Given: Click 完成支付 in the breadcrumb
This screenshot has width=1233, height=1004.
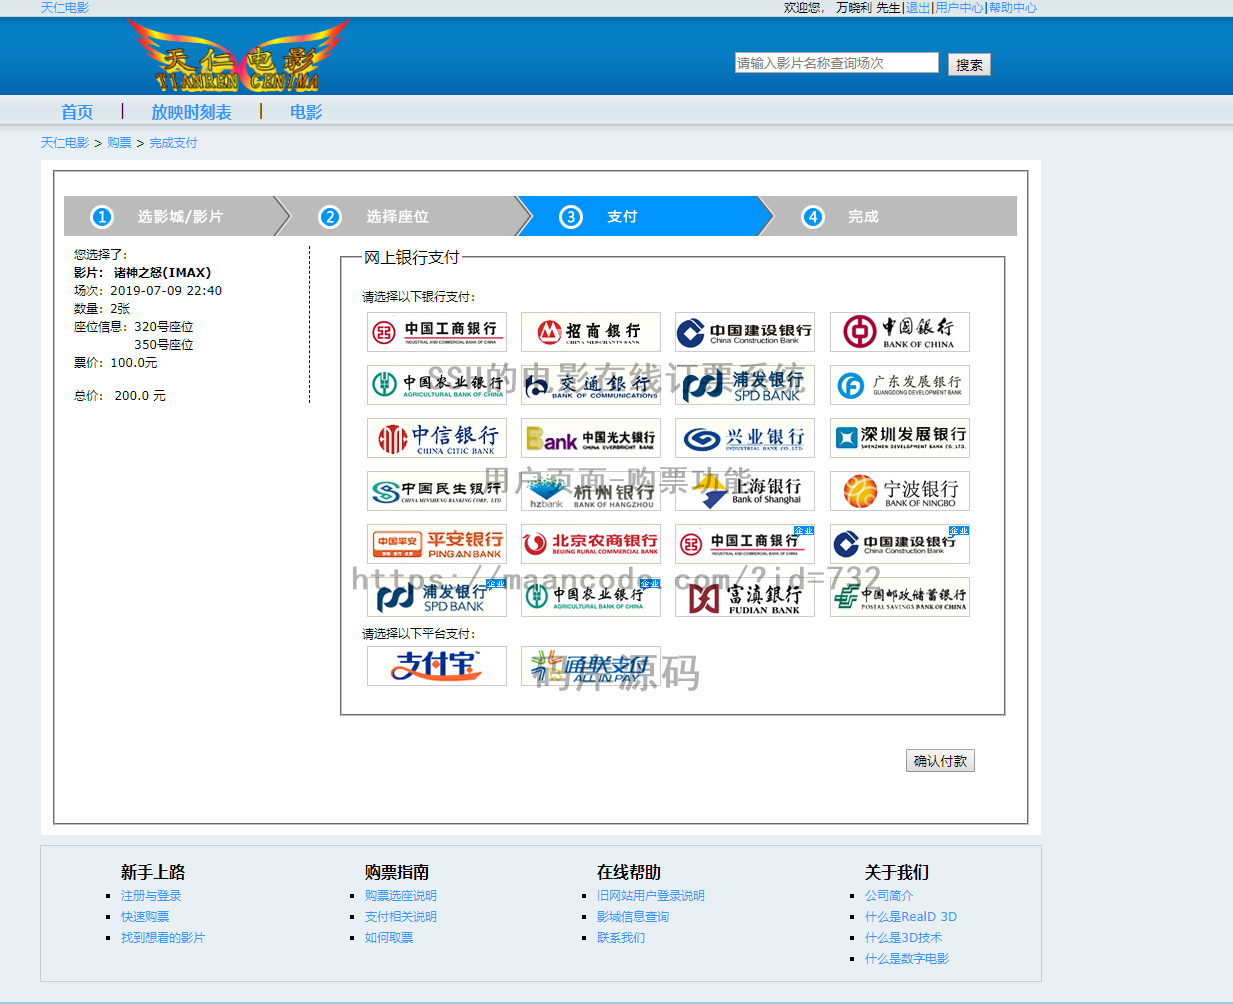Looking at the screenshot, I should click(173, 143).
